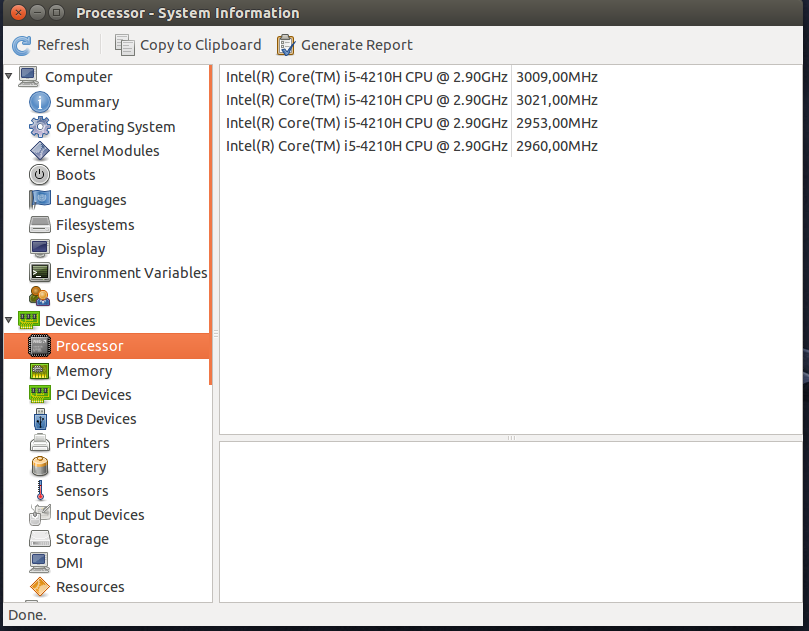Select the PCI Devices card icon
809x631 pixels.
(40, 394)
